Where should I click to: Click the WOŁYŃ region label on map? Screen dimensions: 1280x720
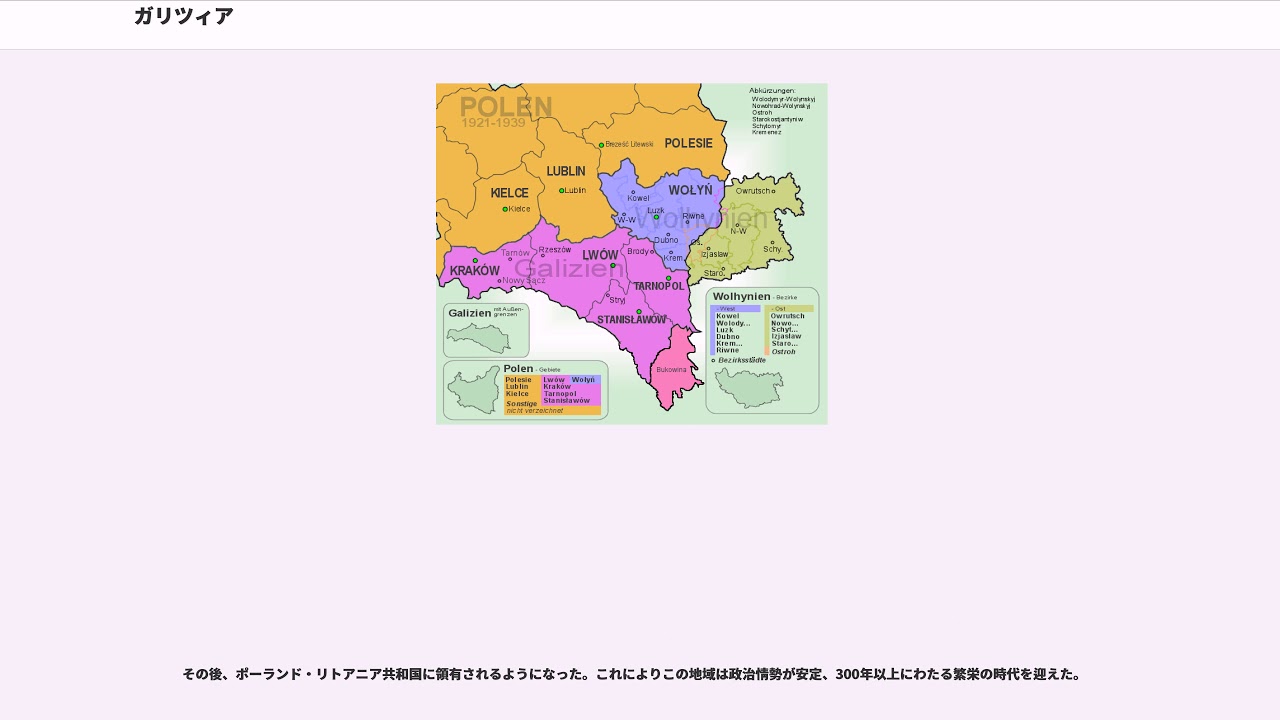coord(690,190)
